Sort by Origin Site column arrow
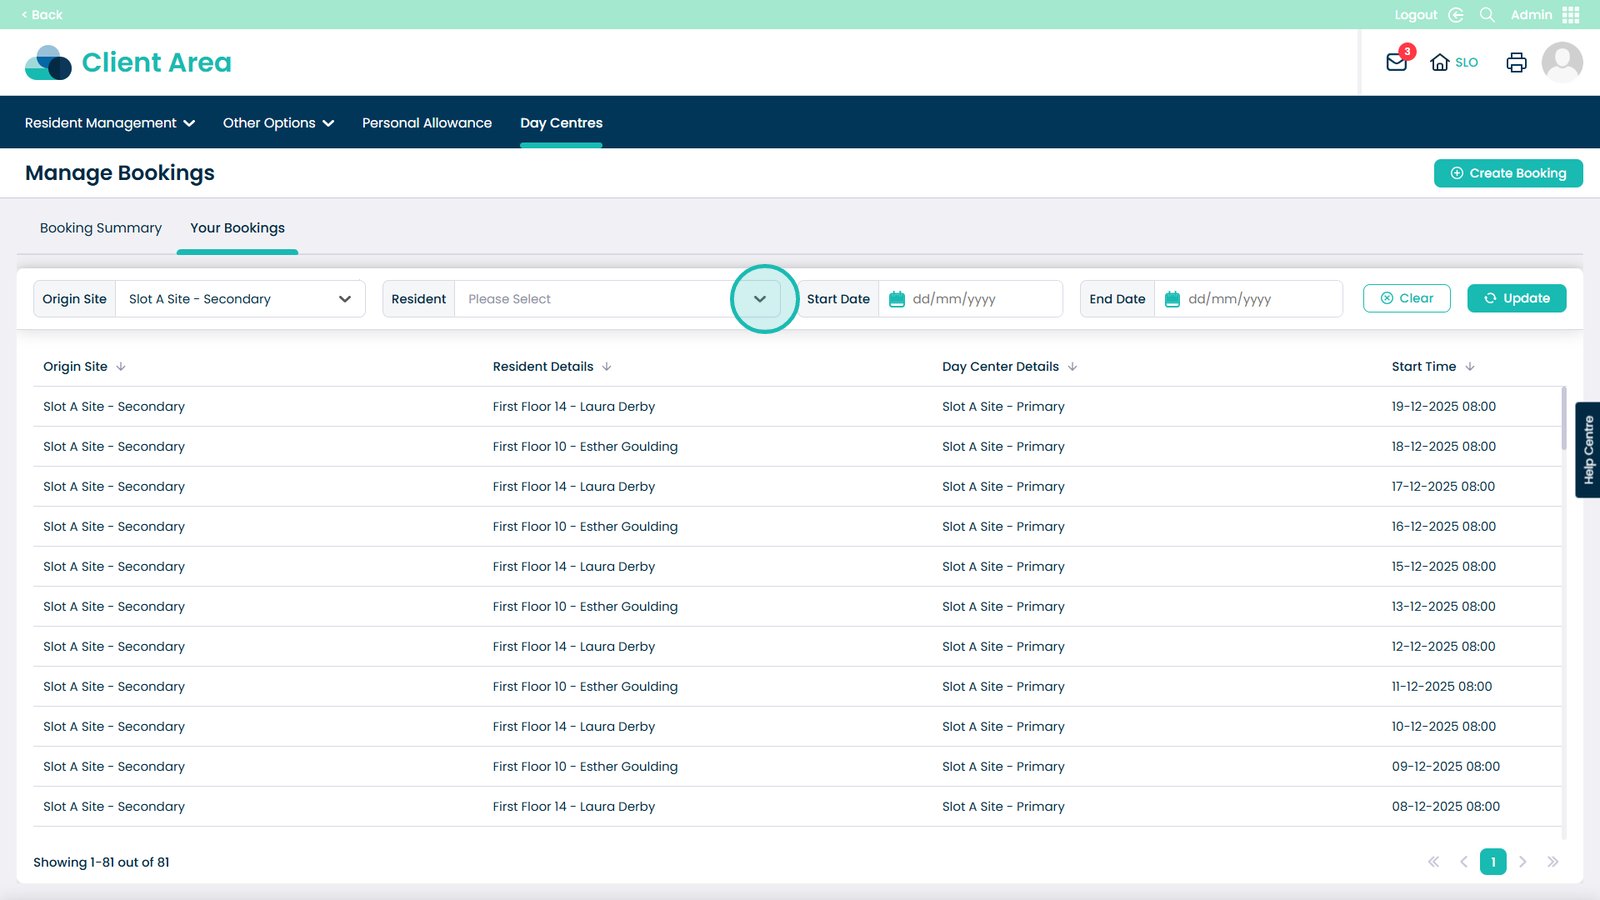 click(x=121, y=367)
